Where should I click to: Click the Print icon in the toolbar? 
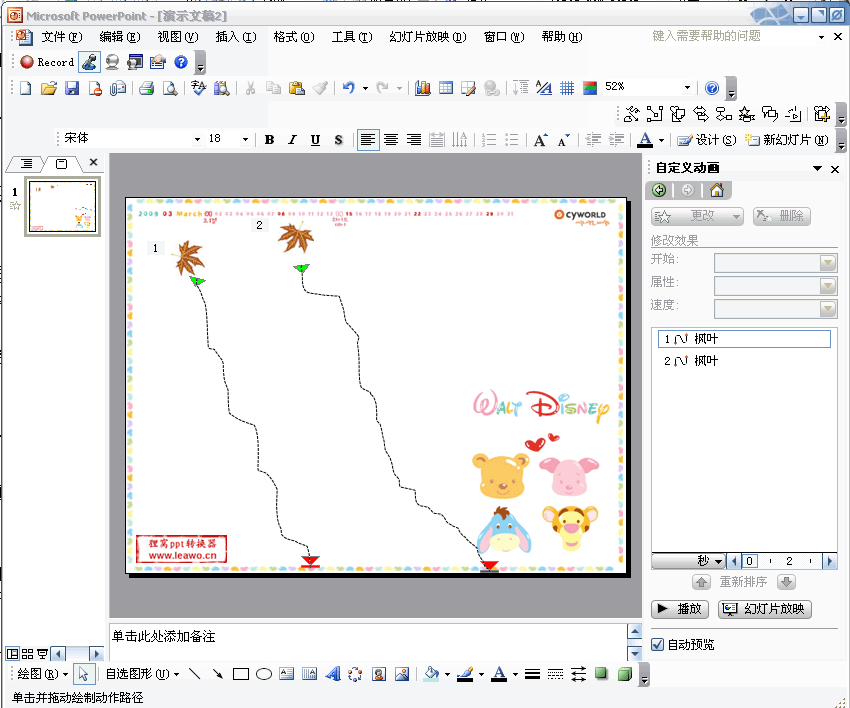(146, 88)
